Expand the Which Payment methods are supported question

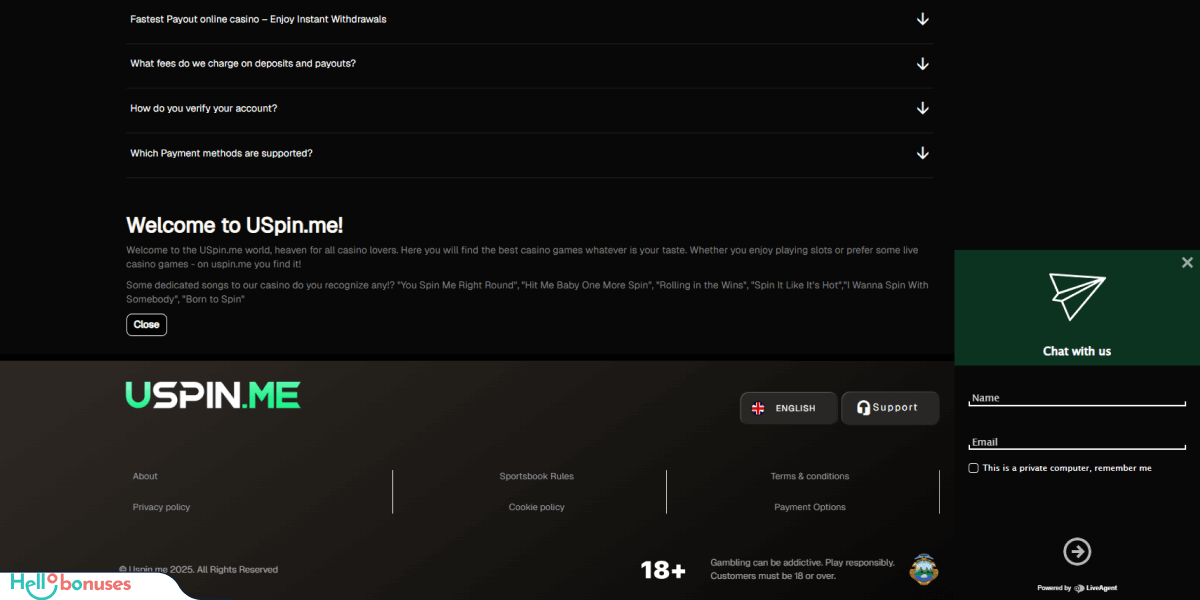click(530, 153)
